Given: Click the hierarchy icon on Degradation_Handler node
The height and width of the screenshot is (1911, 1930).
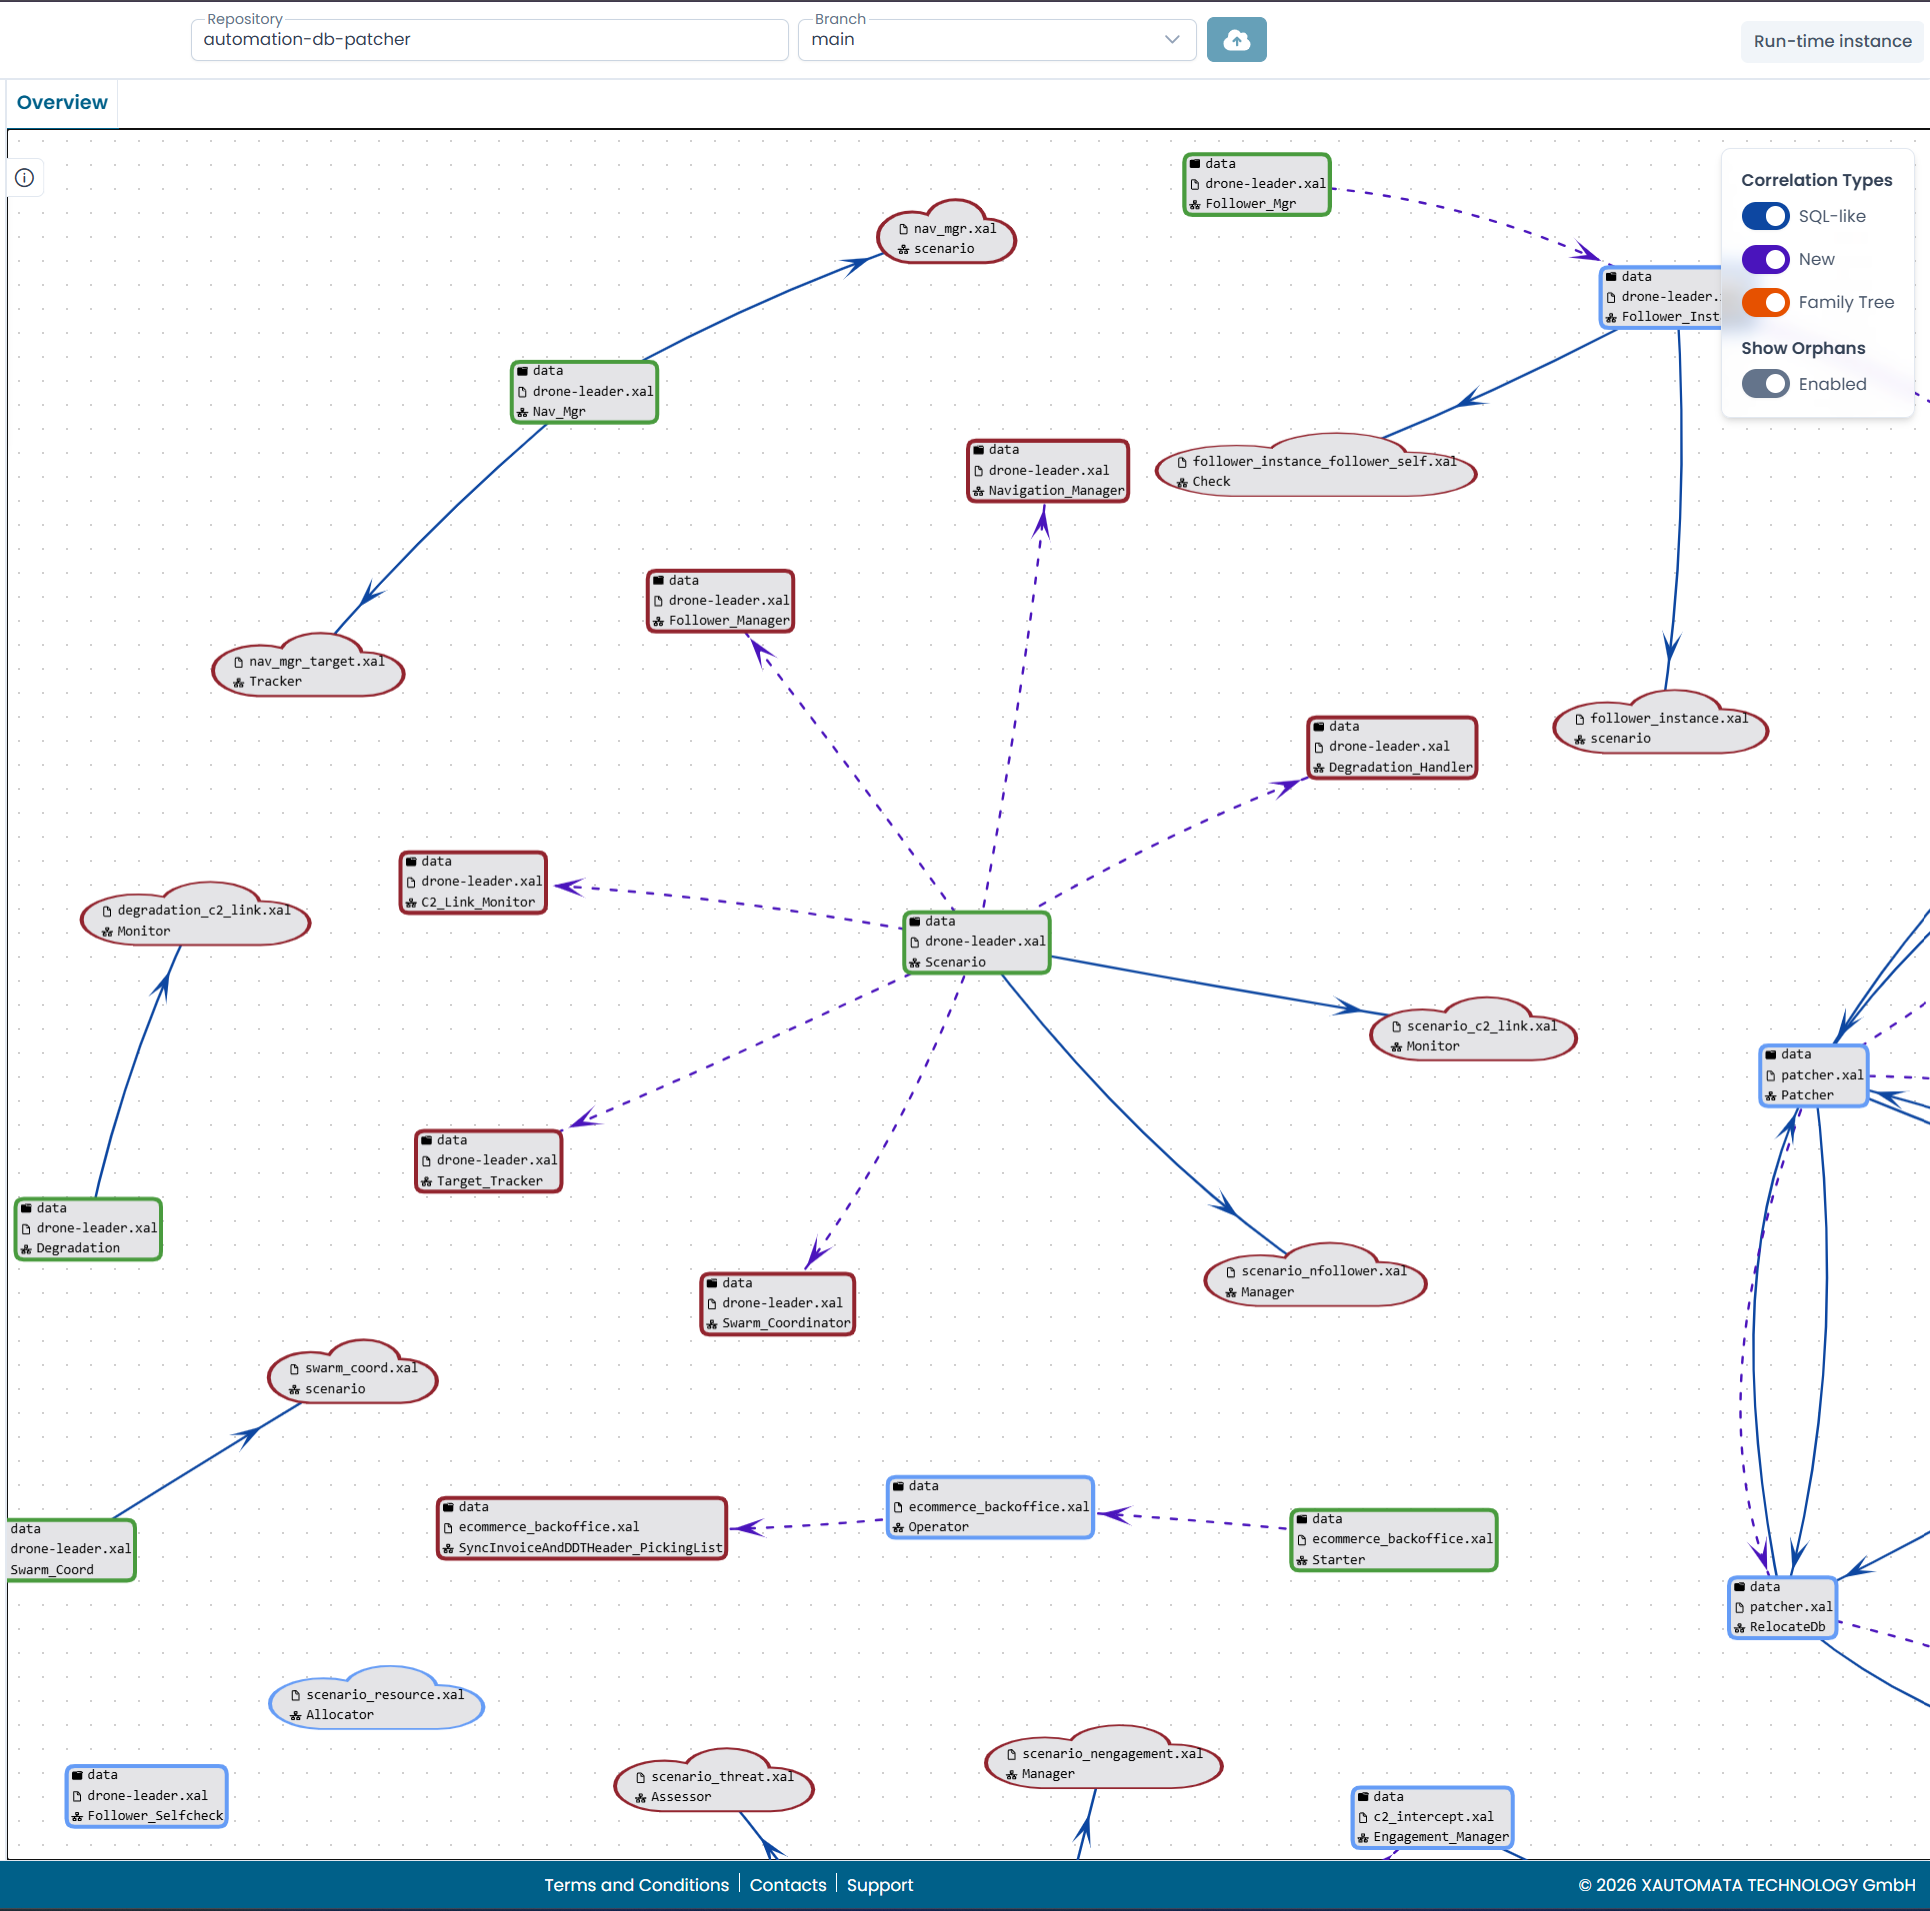Looking at the screenshot, I should (1320, 767).
